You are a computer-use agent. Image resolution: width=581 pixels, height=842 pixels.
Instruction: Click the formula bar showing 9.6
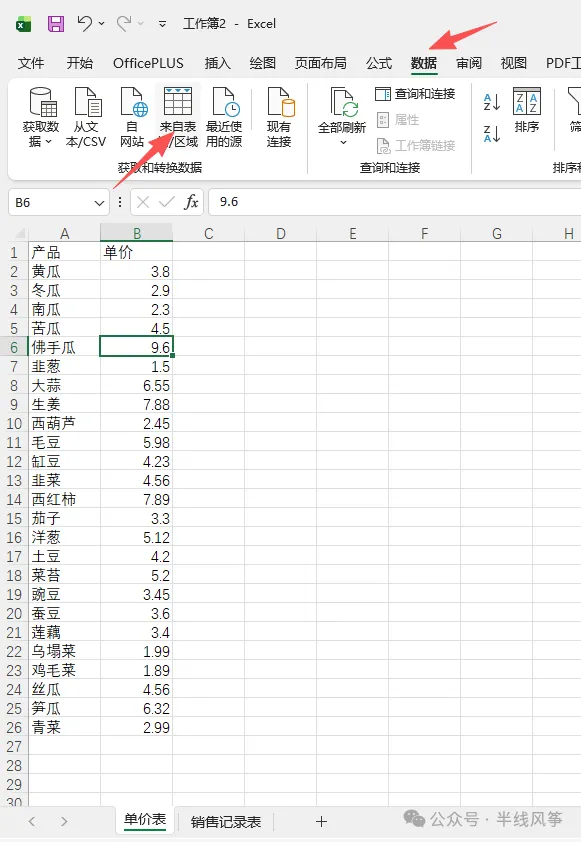(x=395, y=202)
